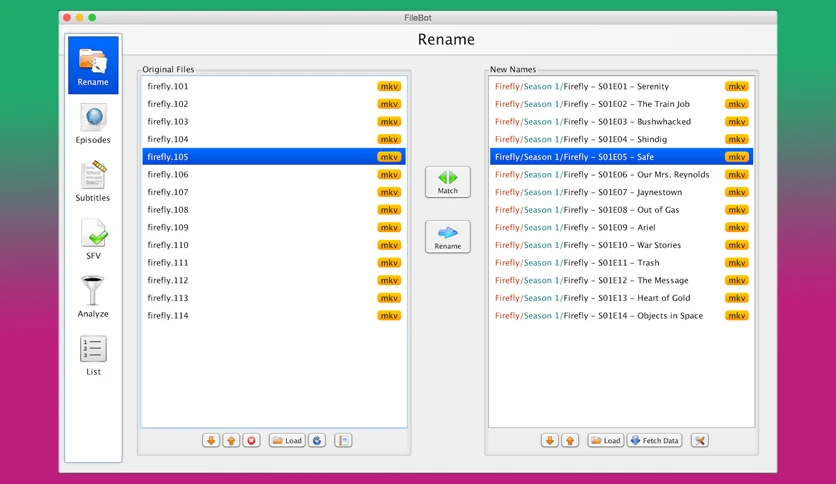836x484 pixels.
Task: Select new name S01E08 – Out of Gas
Action: [x=621, y=209]
